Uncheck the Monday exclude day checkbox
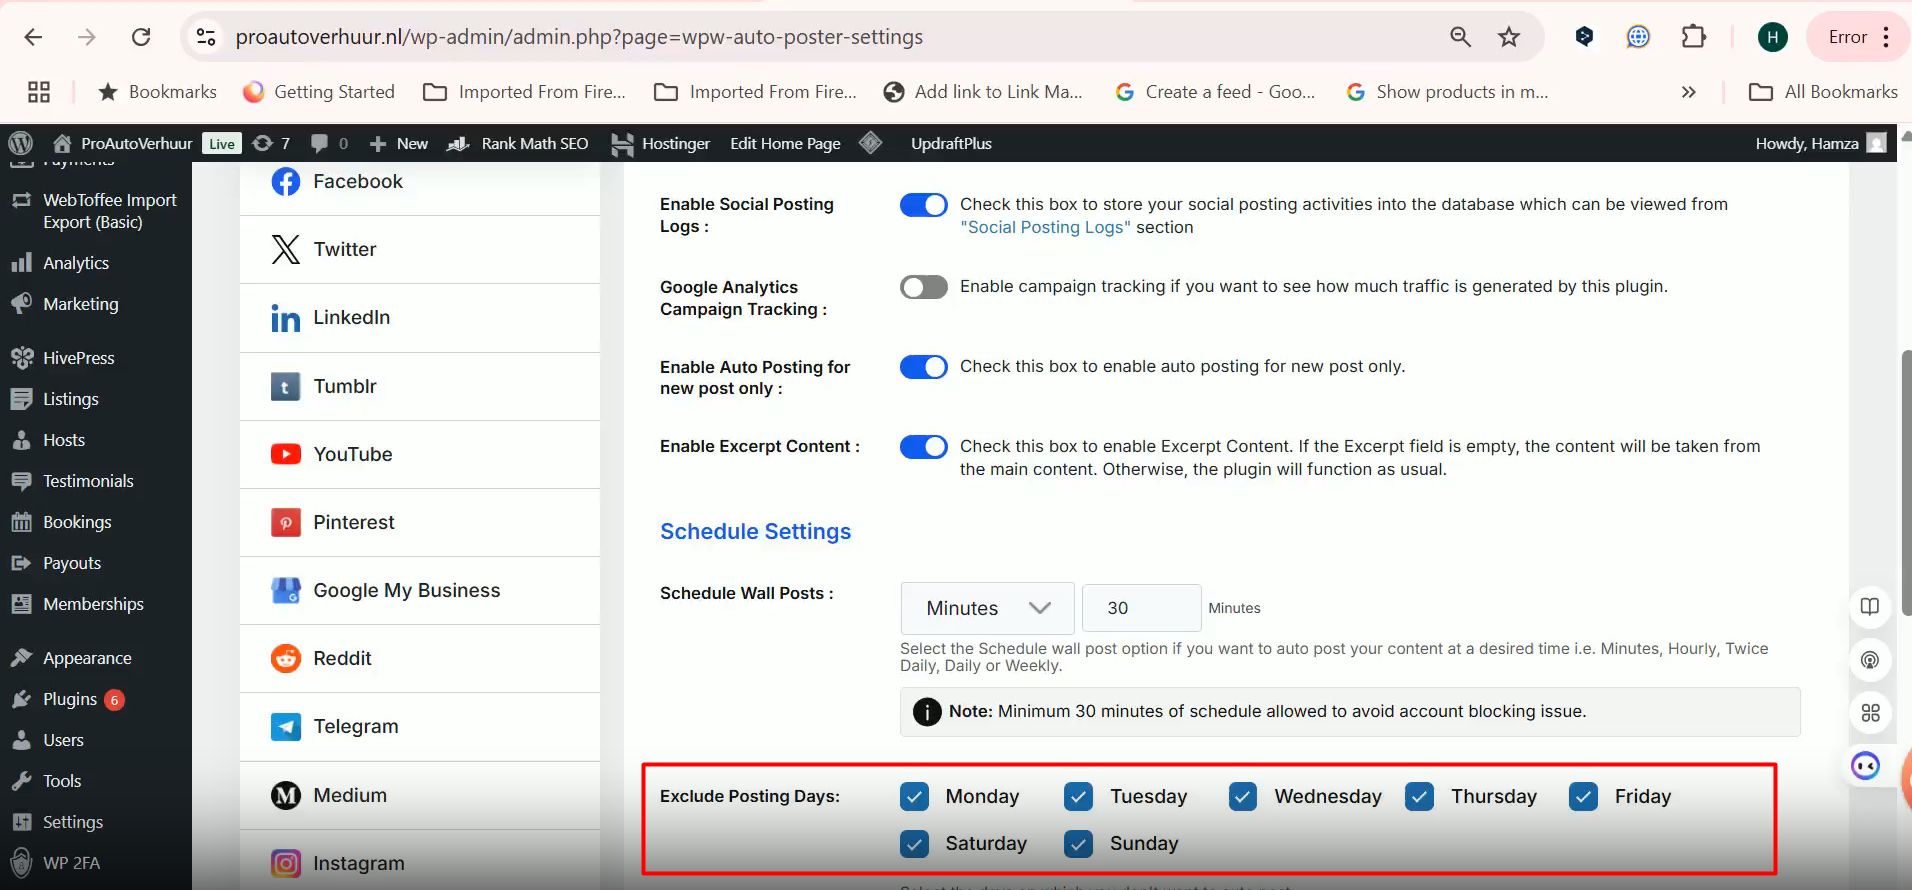This screenshot has width=1912, height=890. click(914, 797)
